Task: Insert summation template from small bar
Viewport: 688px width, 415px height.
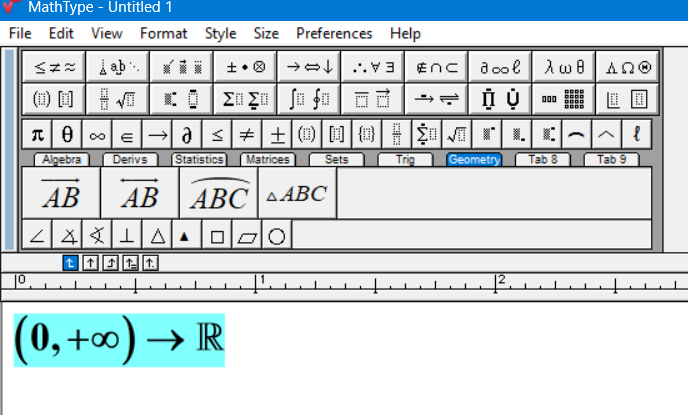Action: click(x=426, y=134)
